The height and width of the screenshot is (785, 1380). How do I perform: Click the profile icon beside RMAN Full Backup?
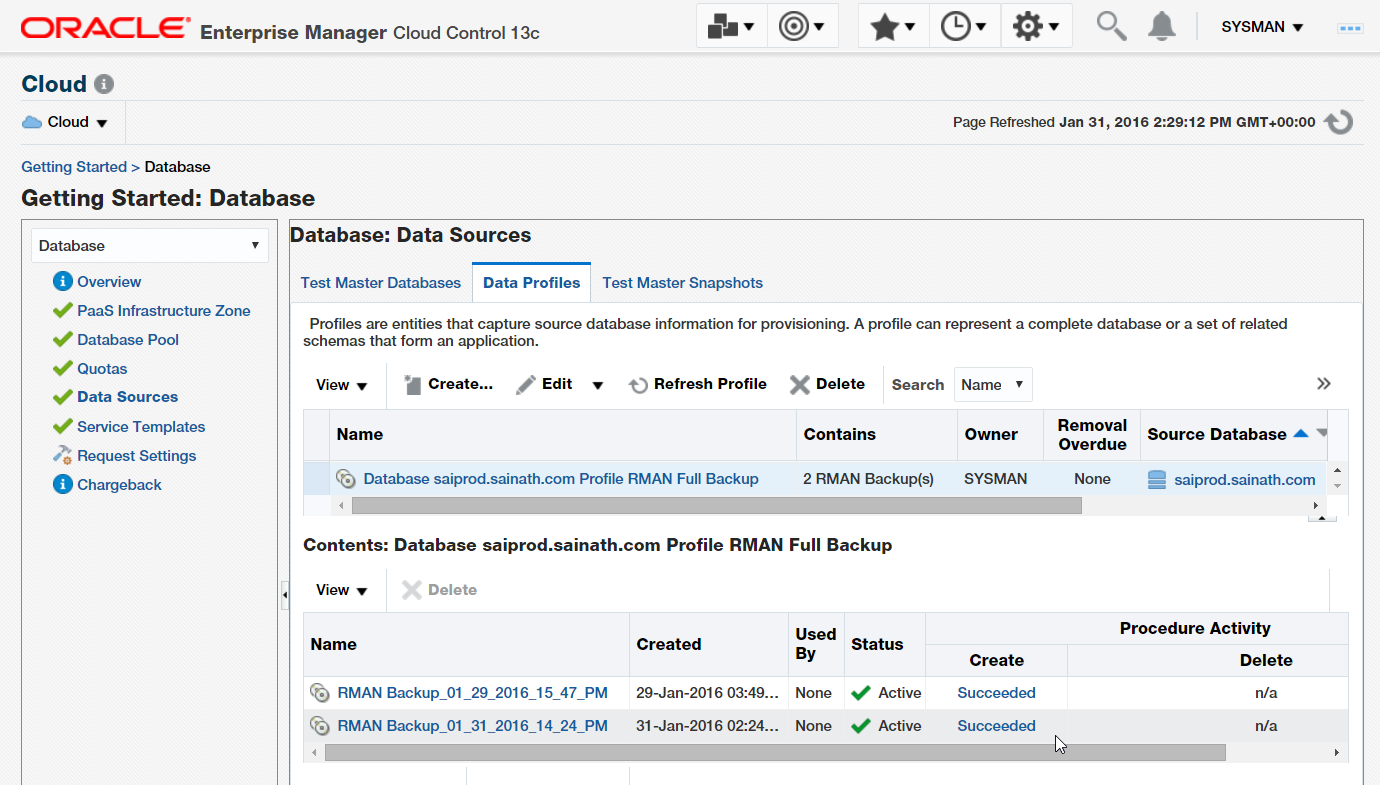tap(346, 479)
